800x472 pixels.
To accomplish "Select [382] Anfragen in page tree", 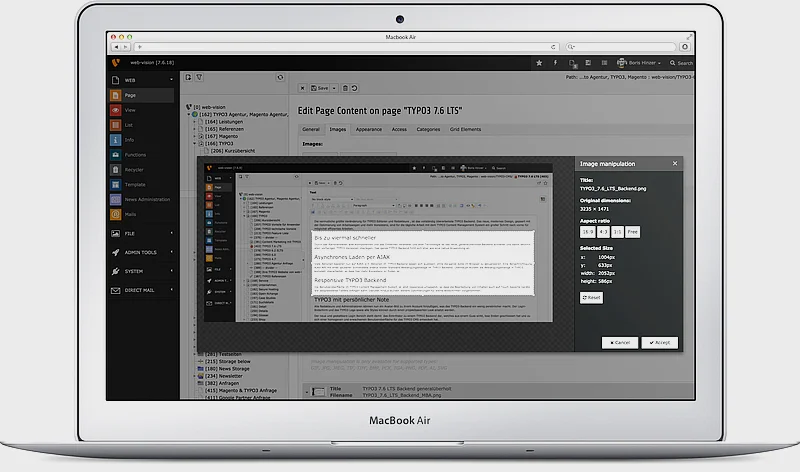I will 222,383.
